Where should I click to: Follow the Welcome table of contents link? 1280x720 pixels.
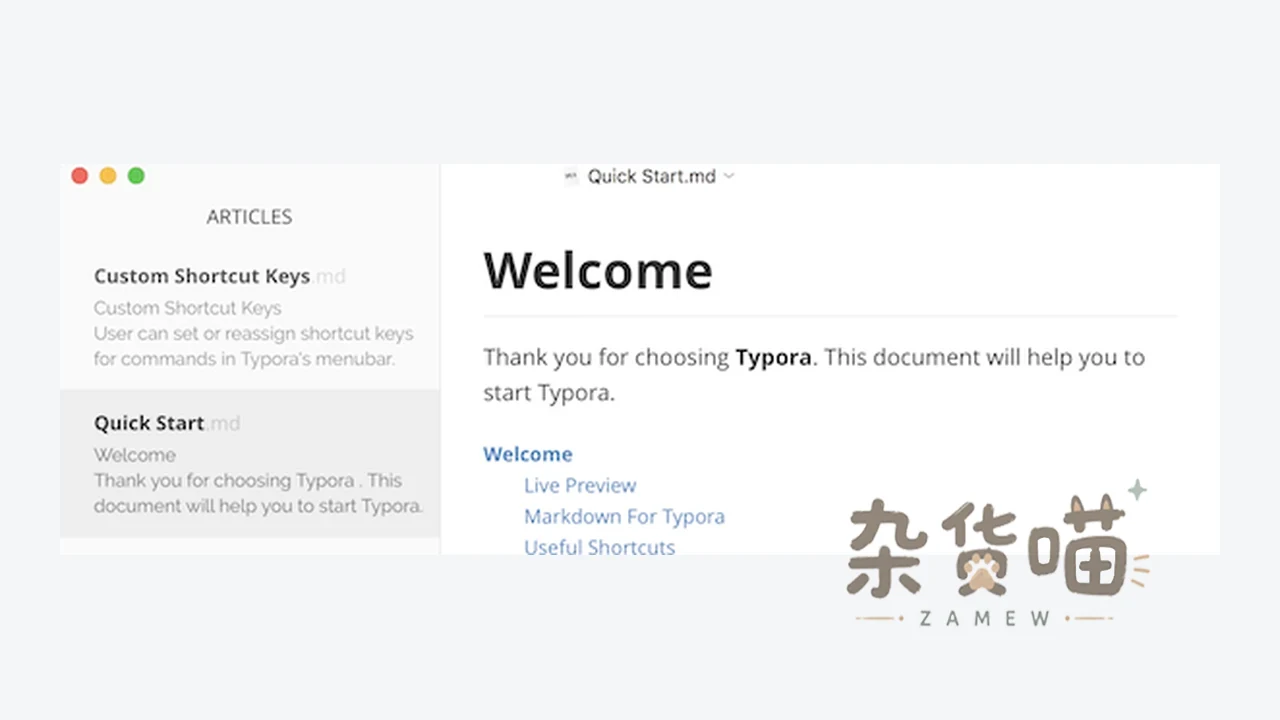tap(528, 454)
